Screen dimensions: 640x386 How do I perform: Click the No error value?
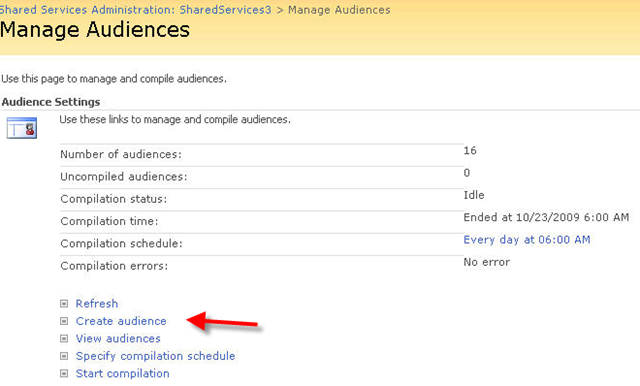(x=487, y=262)
